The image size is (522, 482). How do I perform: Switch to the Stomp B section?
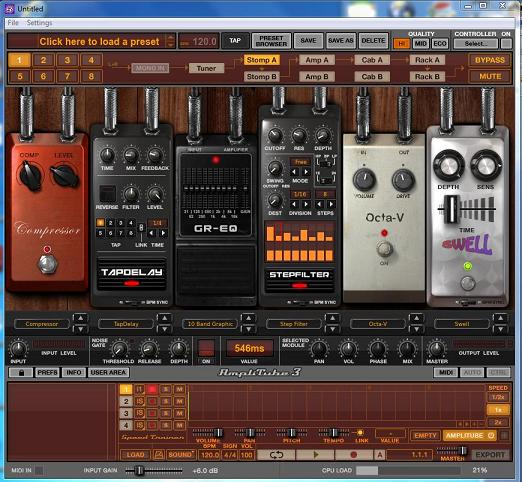pos(261,77)
